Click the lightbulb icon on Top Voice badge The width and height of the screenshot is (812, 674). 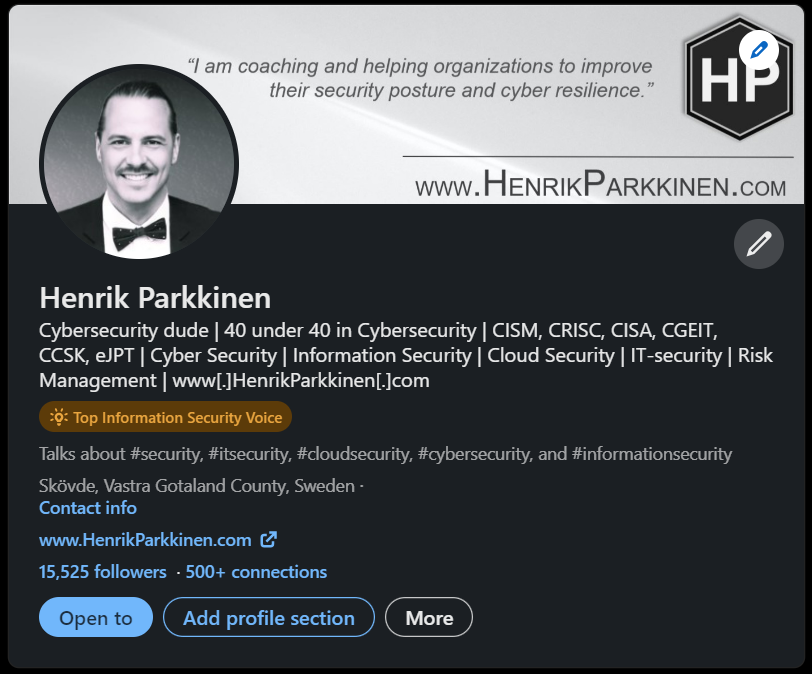click(x=58, y=416)
